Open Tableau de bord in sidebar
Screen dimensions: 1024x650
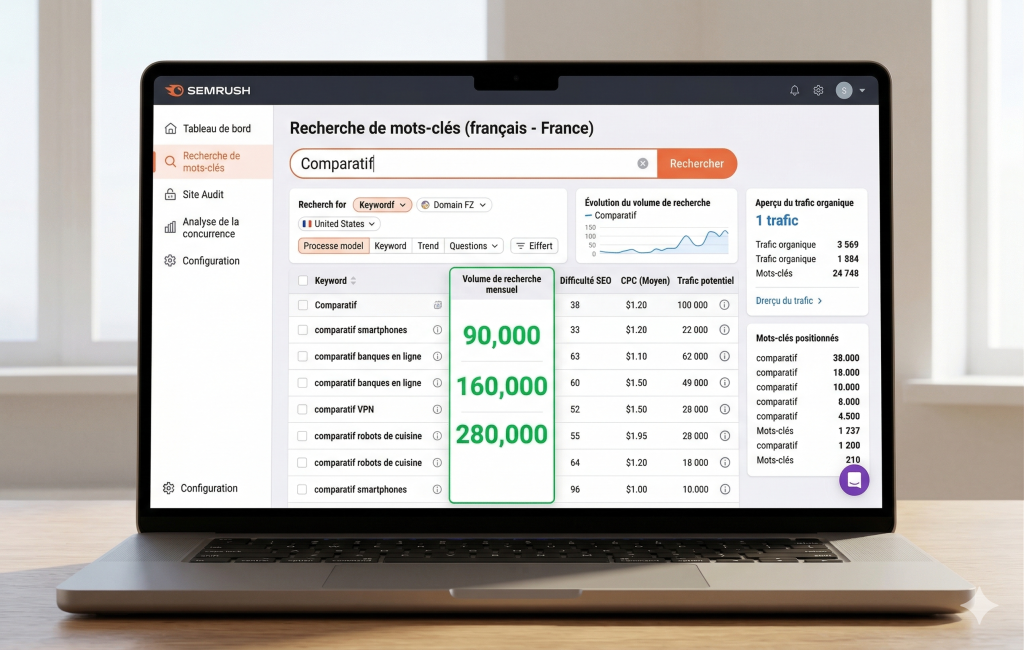(213, 129)
